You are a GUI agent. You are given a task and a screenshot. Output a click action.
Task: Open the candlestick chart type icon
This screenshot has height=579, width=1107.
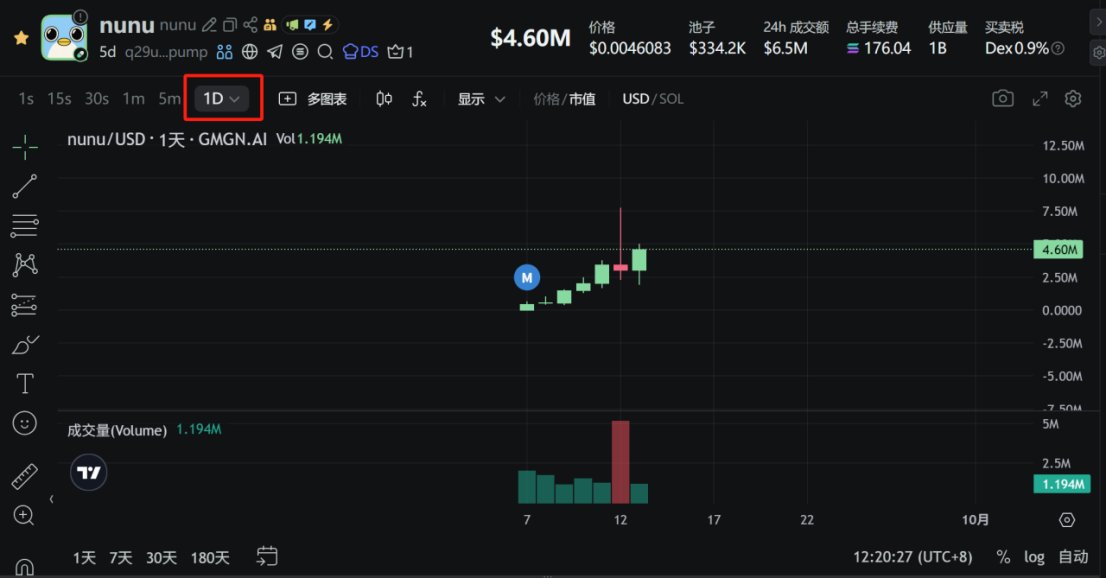click(384, 99)
